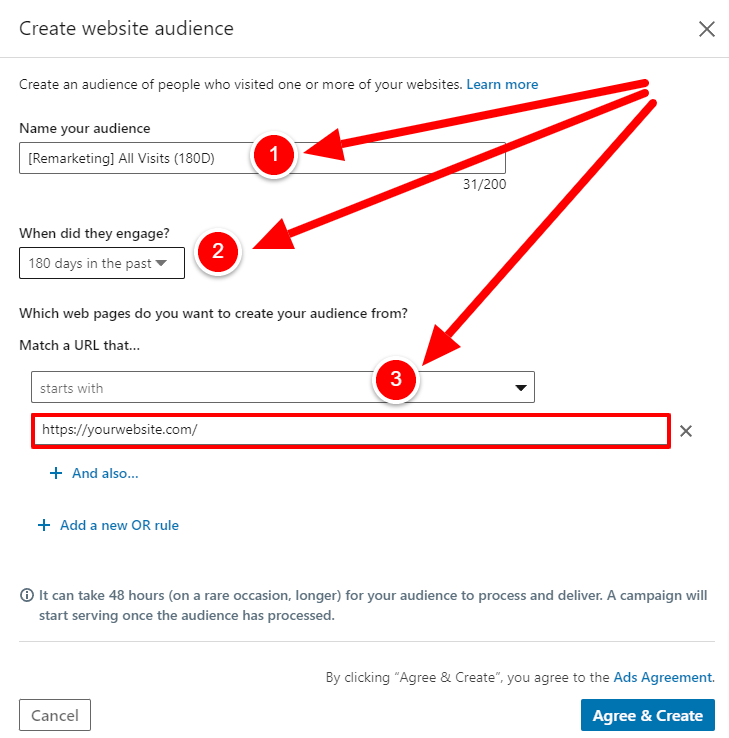Image resolution: width=729 pixels, height=738 pixels.
Task: Click the Agree & Create button
Action: (648, 715)
